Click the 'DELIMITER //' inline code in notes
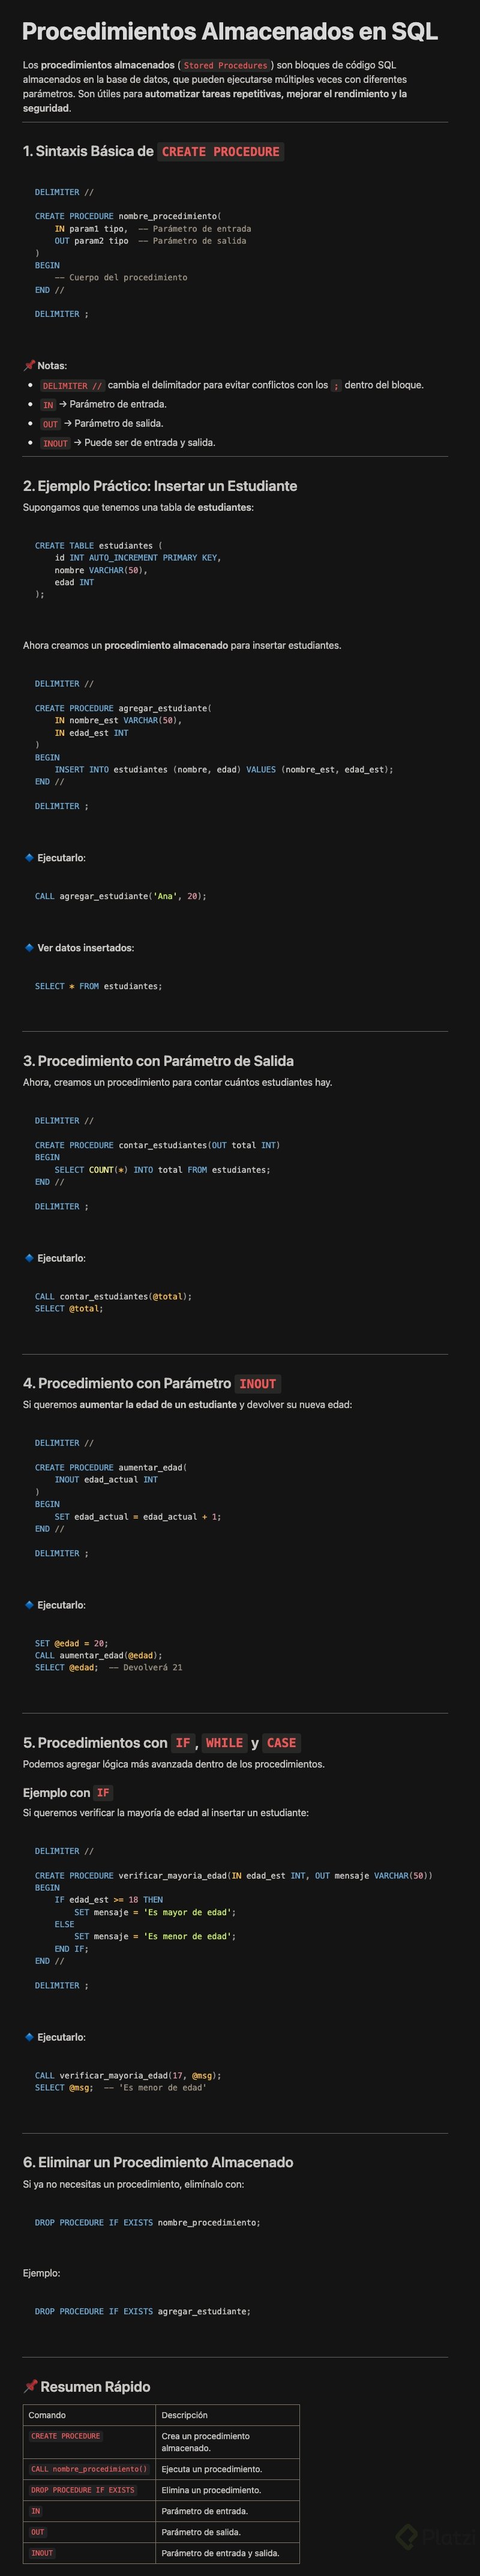480x2576 pixels. pyautogui.click(x=72, y=385)
